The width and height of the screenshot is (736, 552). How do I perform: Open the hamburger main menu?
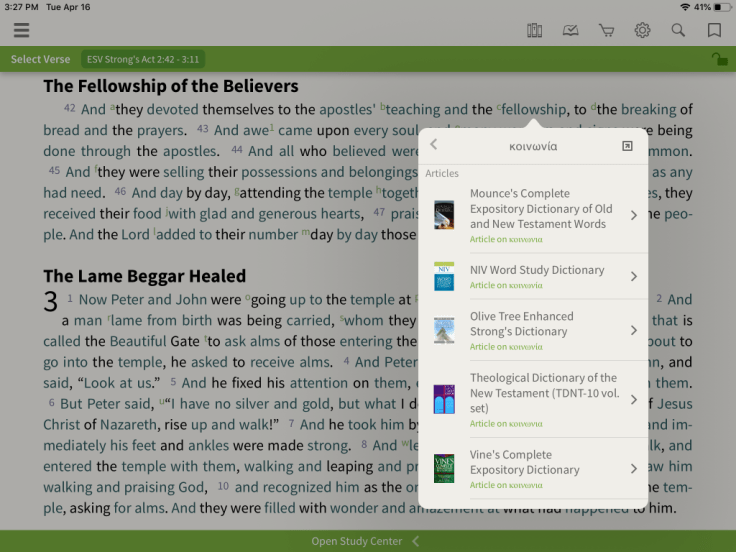[x=21, y=30]
